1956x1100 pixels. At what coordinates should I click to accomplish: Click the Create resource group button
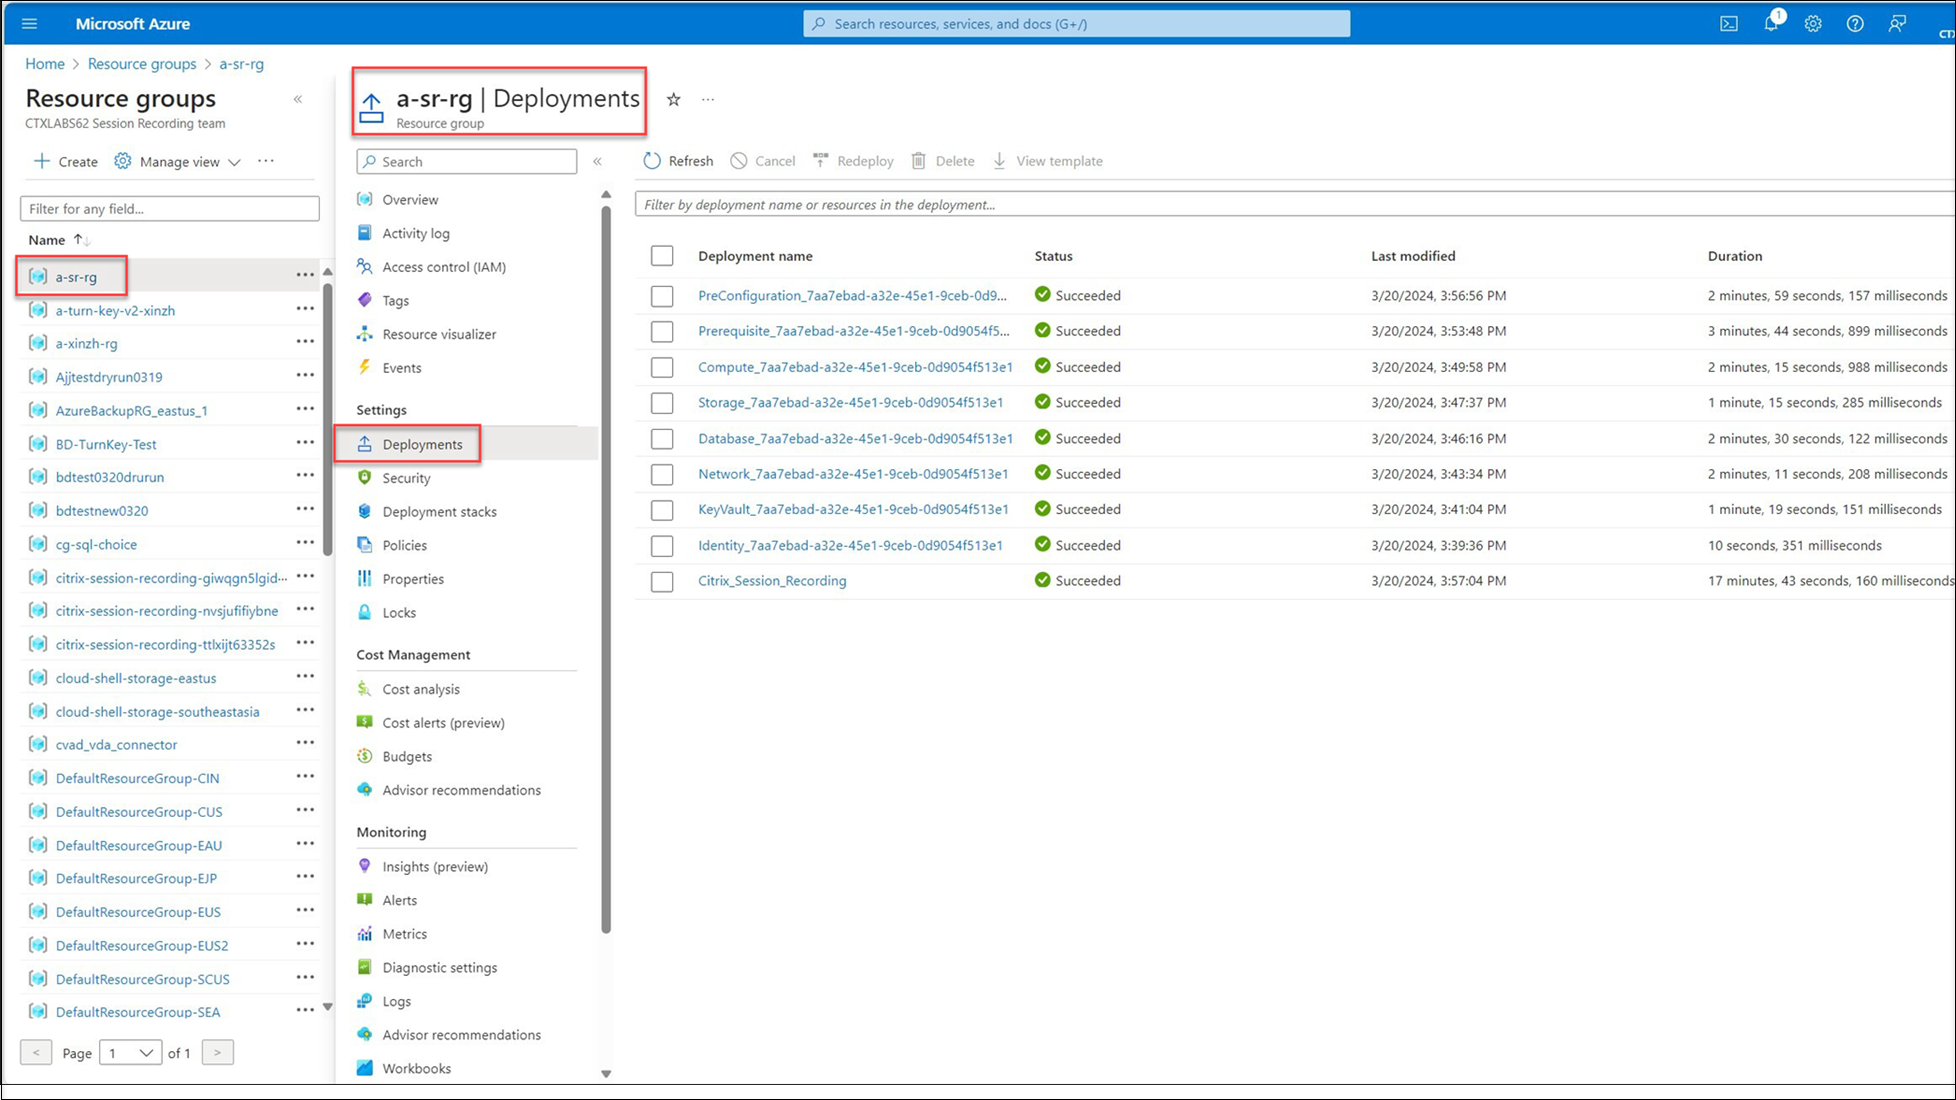click(66, 162)
